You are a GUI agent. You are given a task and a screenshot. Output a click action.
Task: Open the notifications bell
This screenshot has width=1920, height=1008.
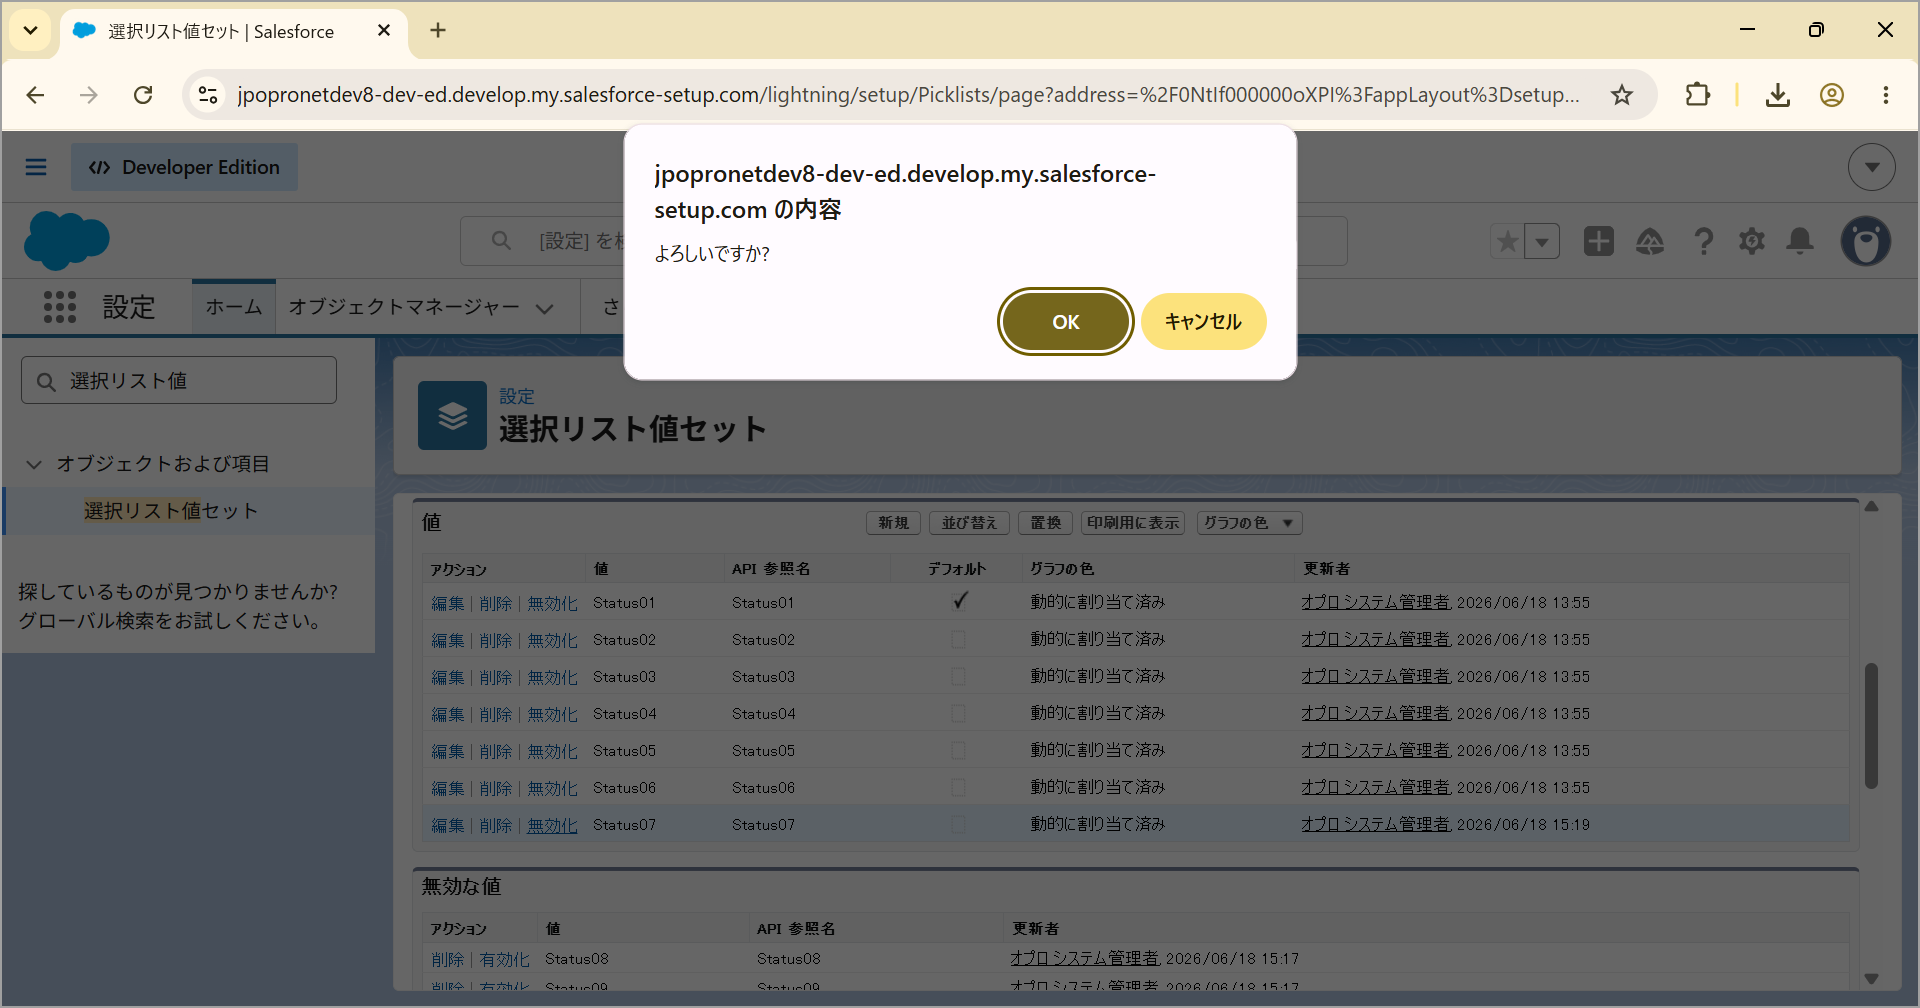1800,241
